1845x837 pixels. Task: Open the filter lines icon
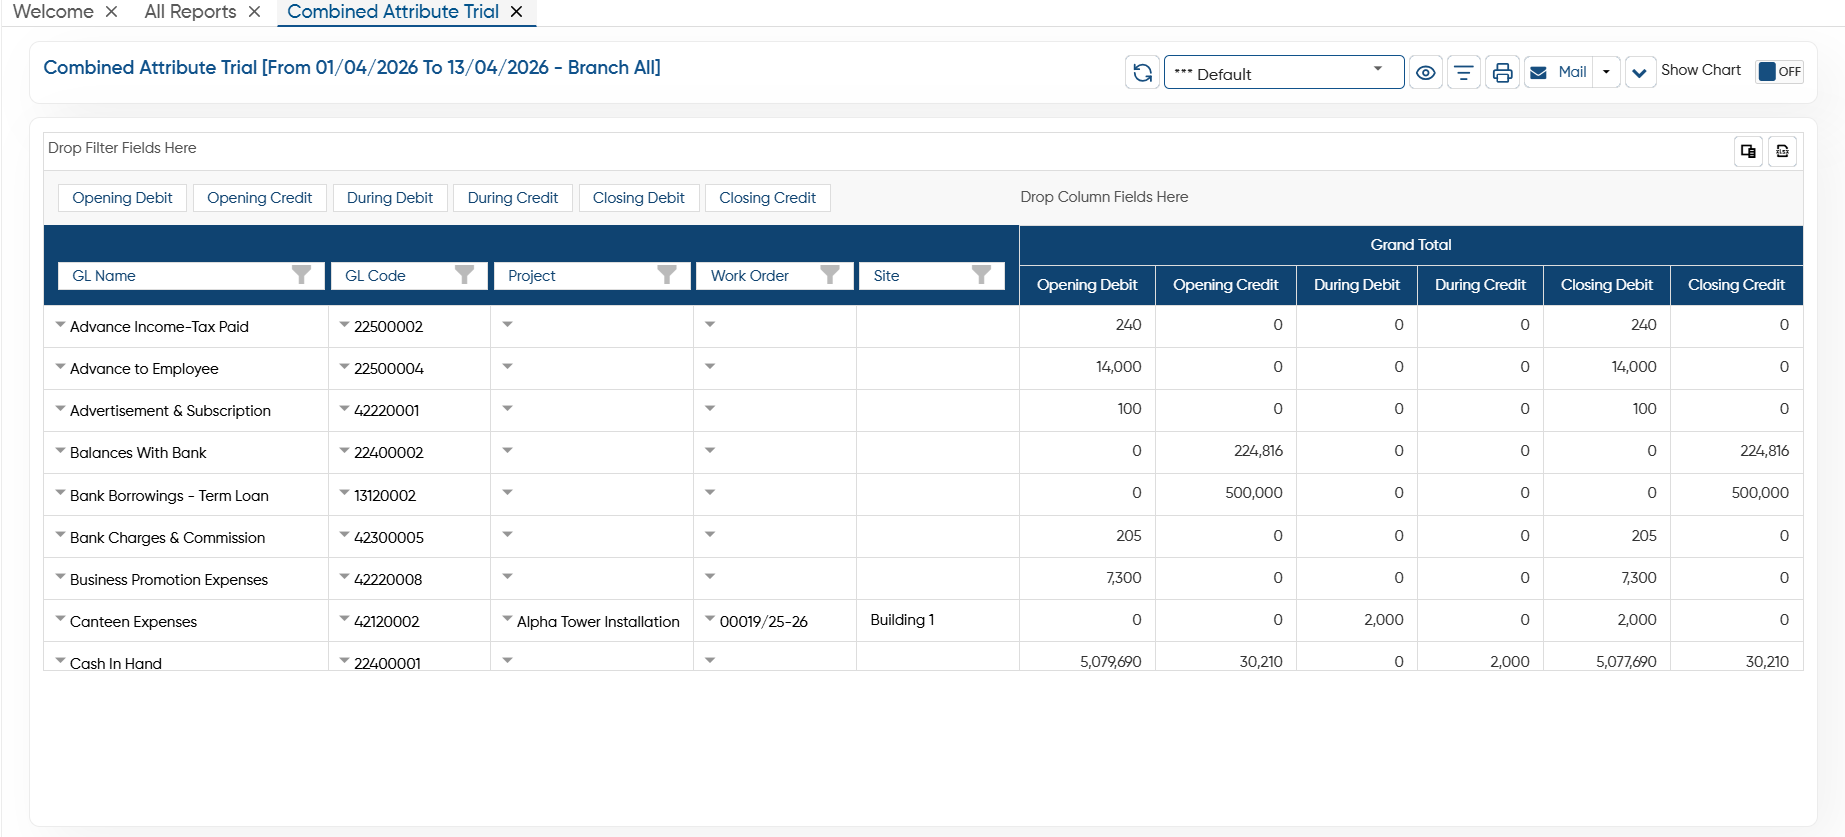coord(1464,72)
